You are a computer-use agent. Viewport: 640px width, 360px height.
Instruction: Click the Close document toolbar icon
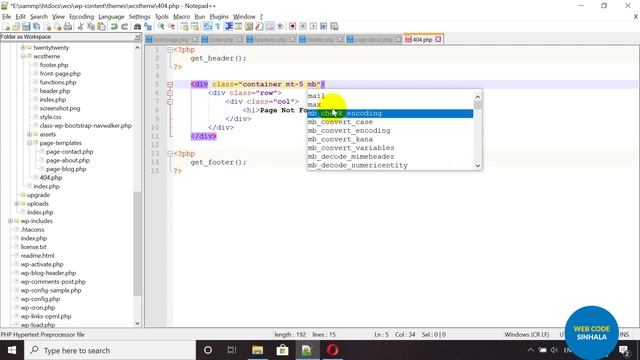click(x=47, y=27)
